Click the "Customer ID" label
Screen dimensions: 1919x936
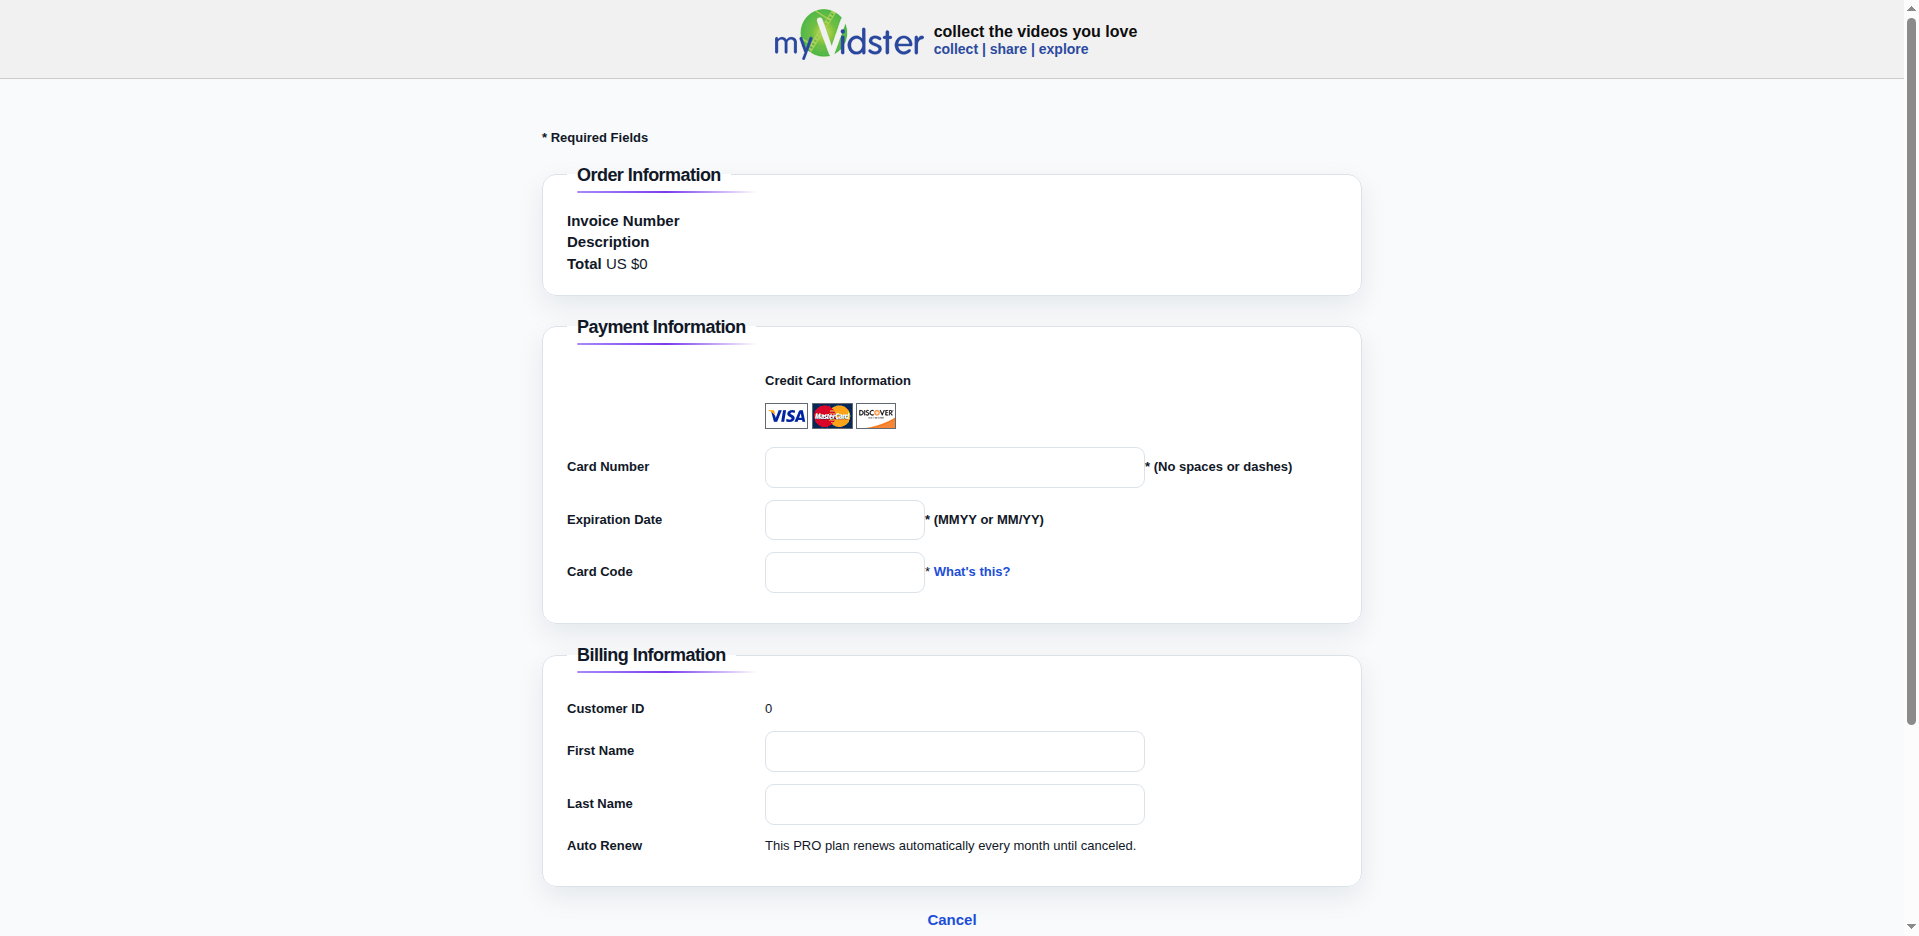pyautogui.click(x=605, y=709)
